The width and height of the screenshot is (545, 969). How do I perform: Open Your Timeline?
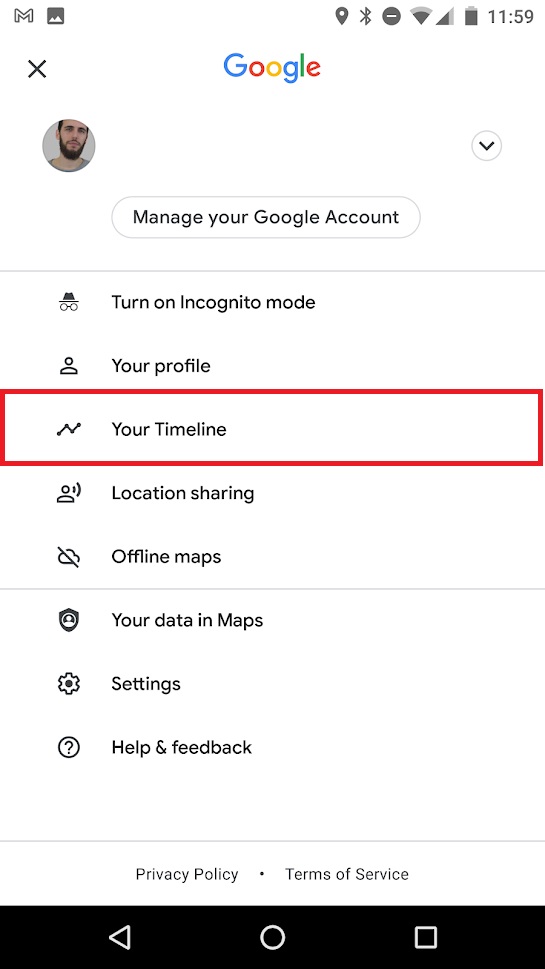pyautogui.click(x=272, y=428)
